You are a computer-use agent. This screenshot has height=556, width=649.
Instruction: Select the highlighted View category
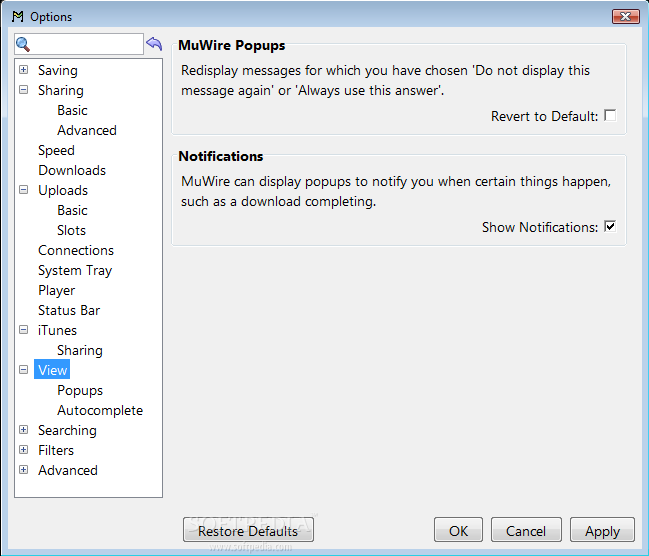52,370
